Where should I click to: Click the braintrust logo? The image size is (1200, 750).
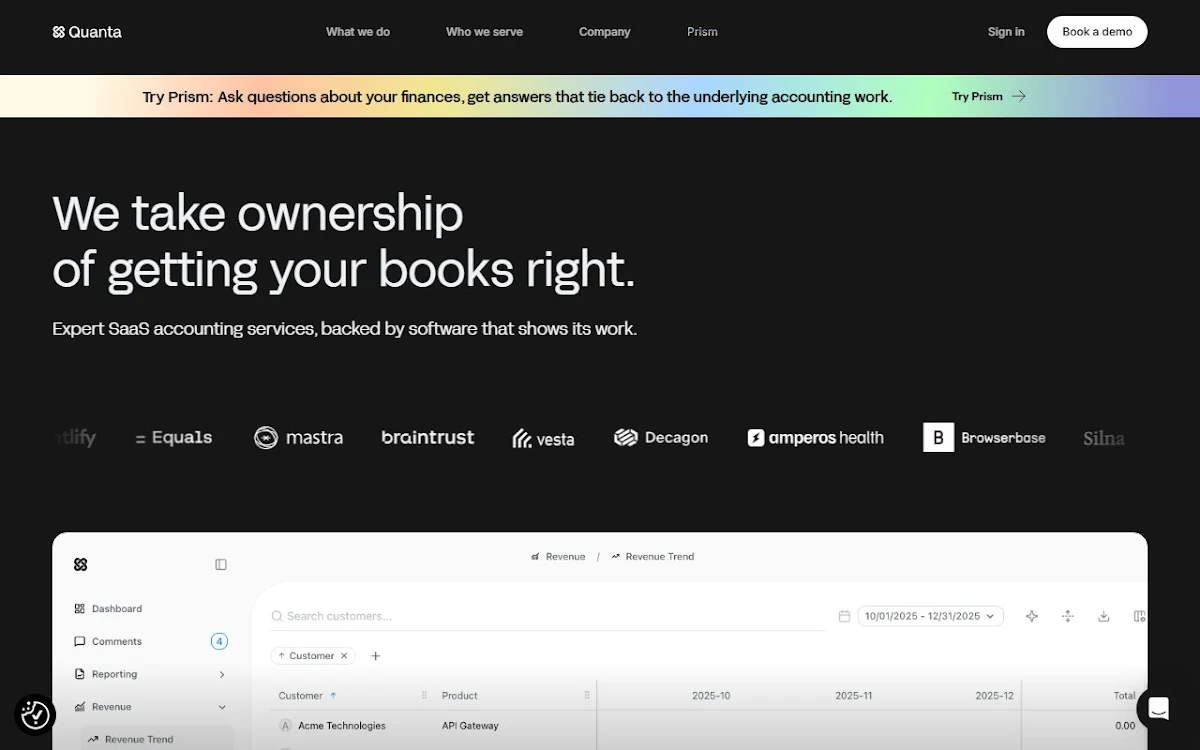(x=428, y=437)
